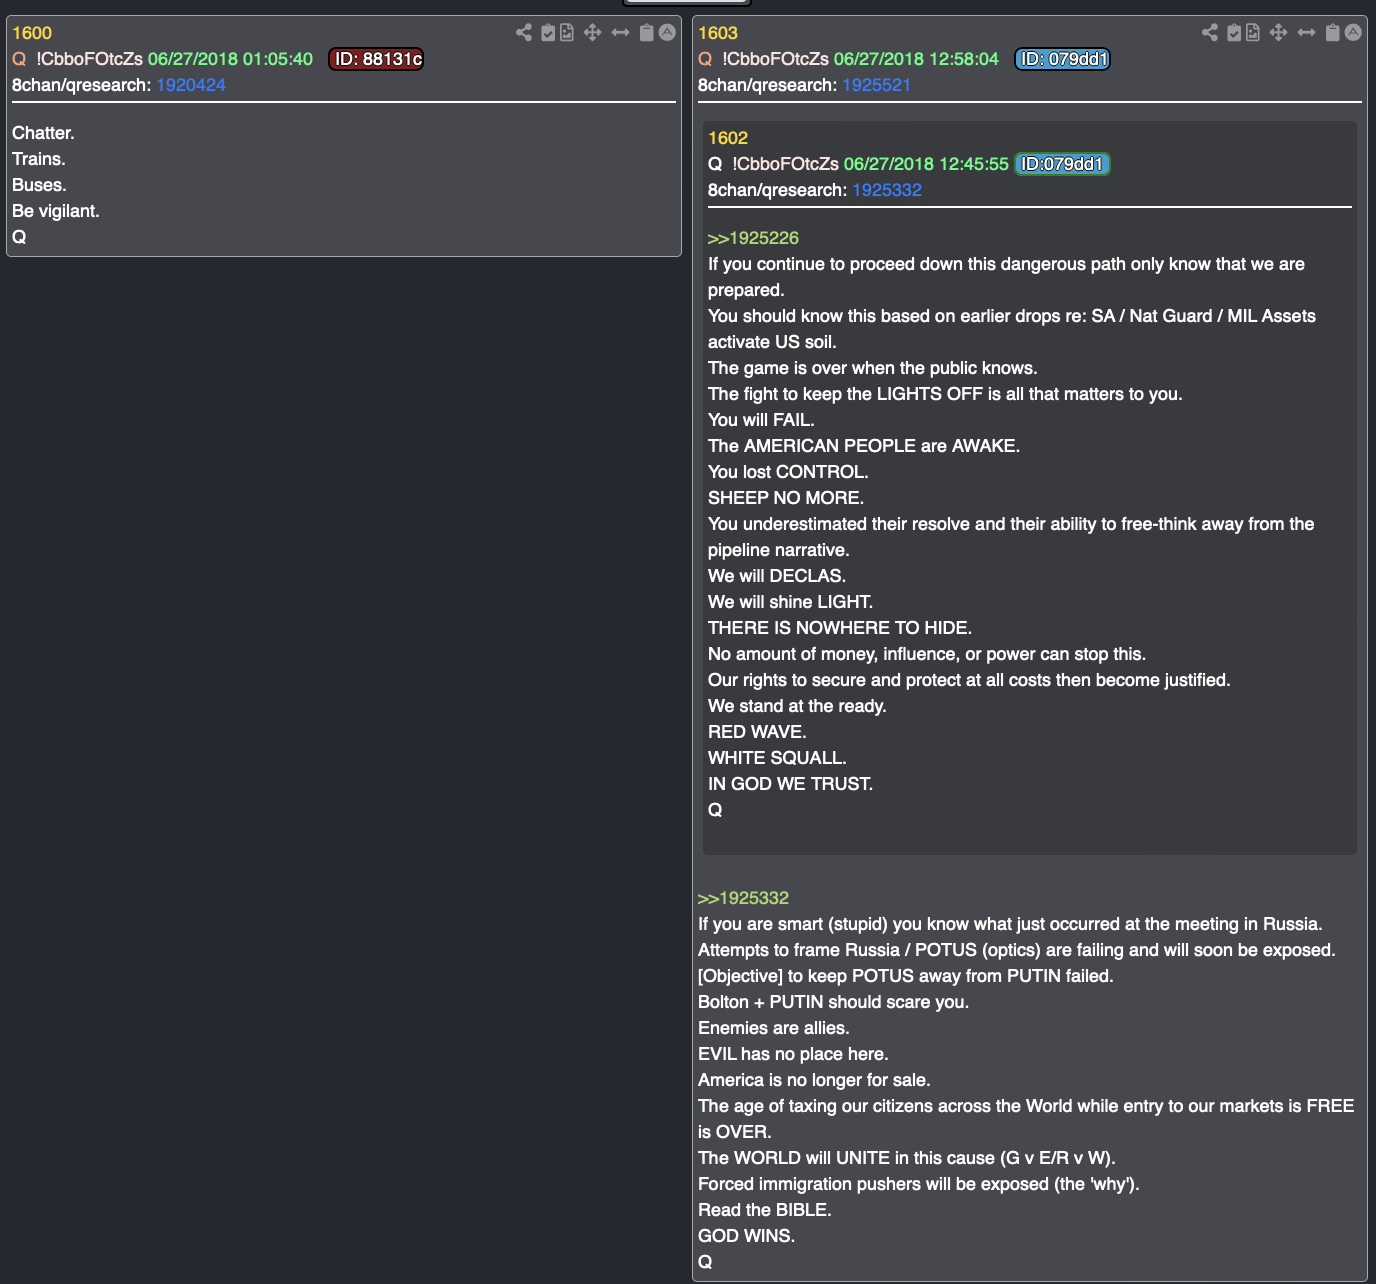Follow 8chan thread link 1925332 in quoted post
The image size is (1376, 1284).
point(887,190)
